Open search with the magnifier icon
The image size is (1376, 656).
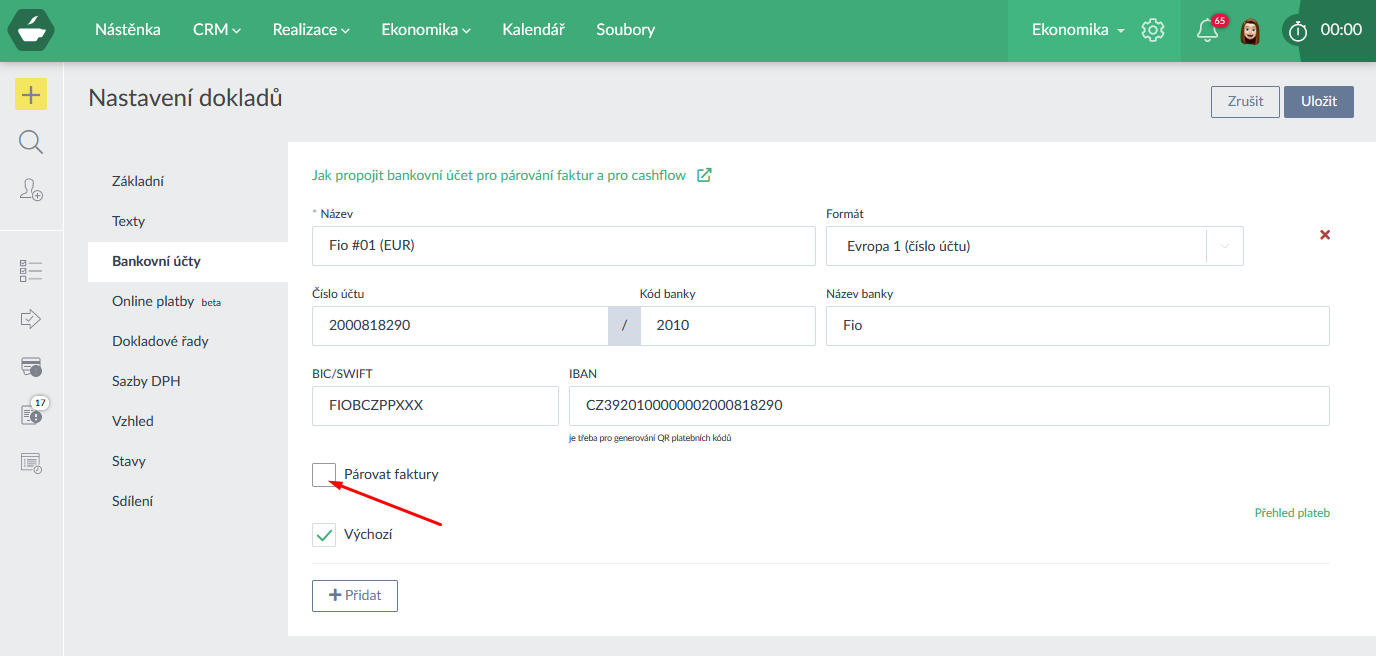(31, 142)
